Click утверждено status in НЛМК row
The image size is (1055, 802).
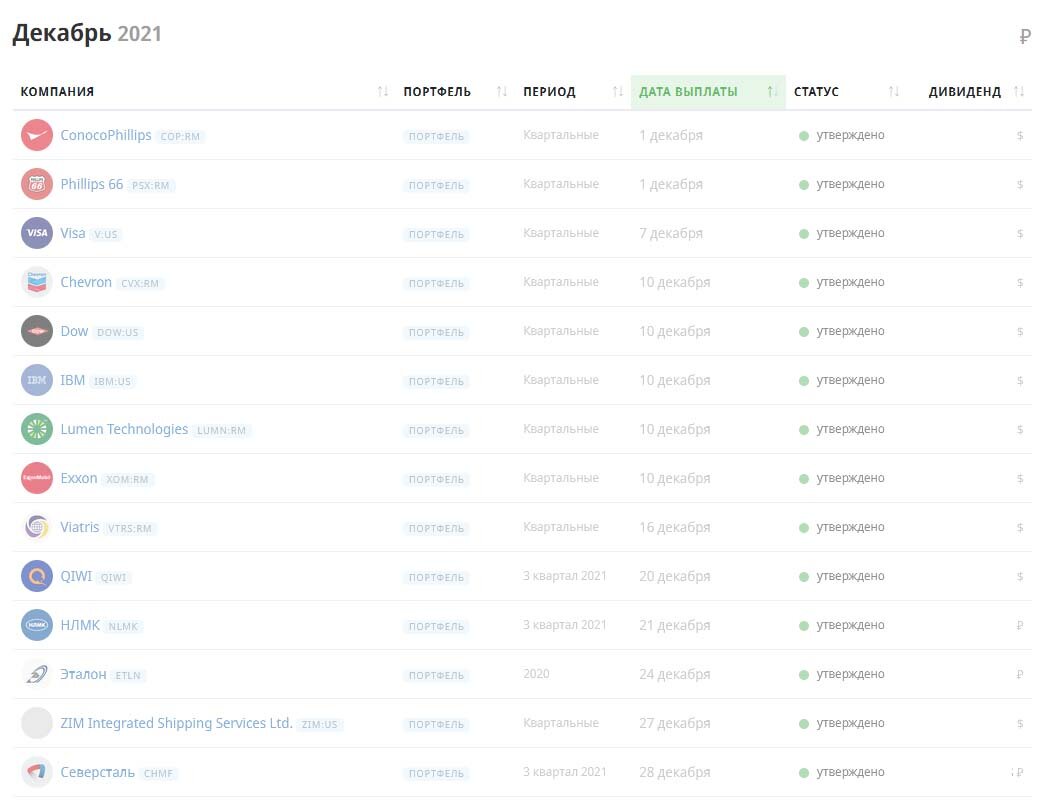[850, 625]
